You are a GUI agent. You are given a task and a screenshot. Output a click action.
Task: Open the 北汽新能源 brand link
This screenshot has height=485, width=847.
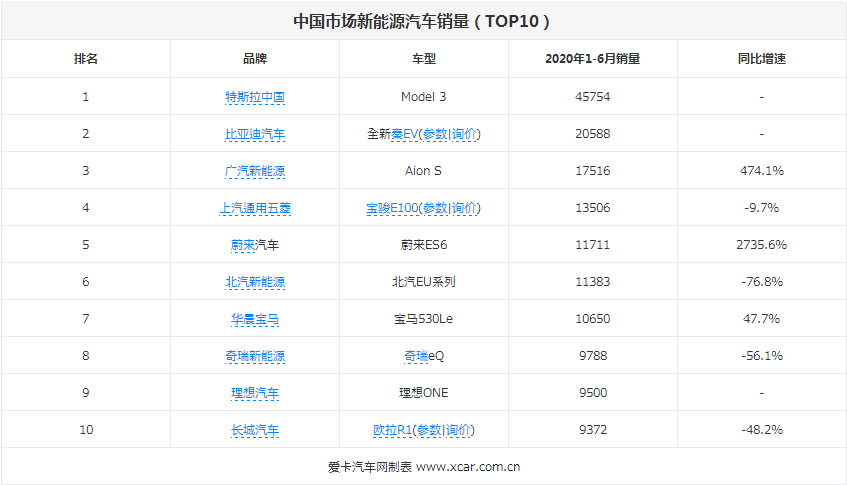click(255, 282)
